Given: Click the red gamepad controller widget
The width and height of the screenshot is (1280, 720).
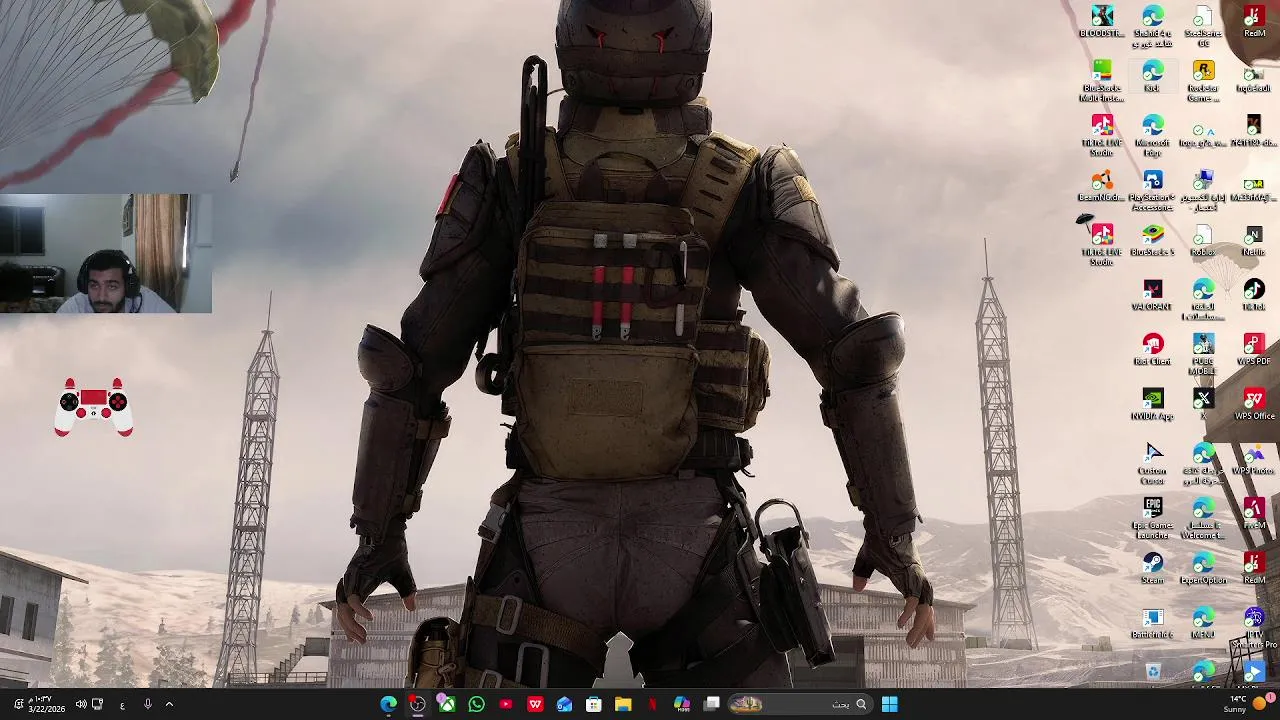Looking at the screenshot, I should tap(93, 406).
